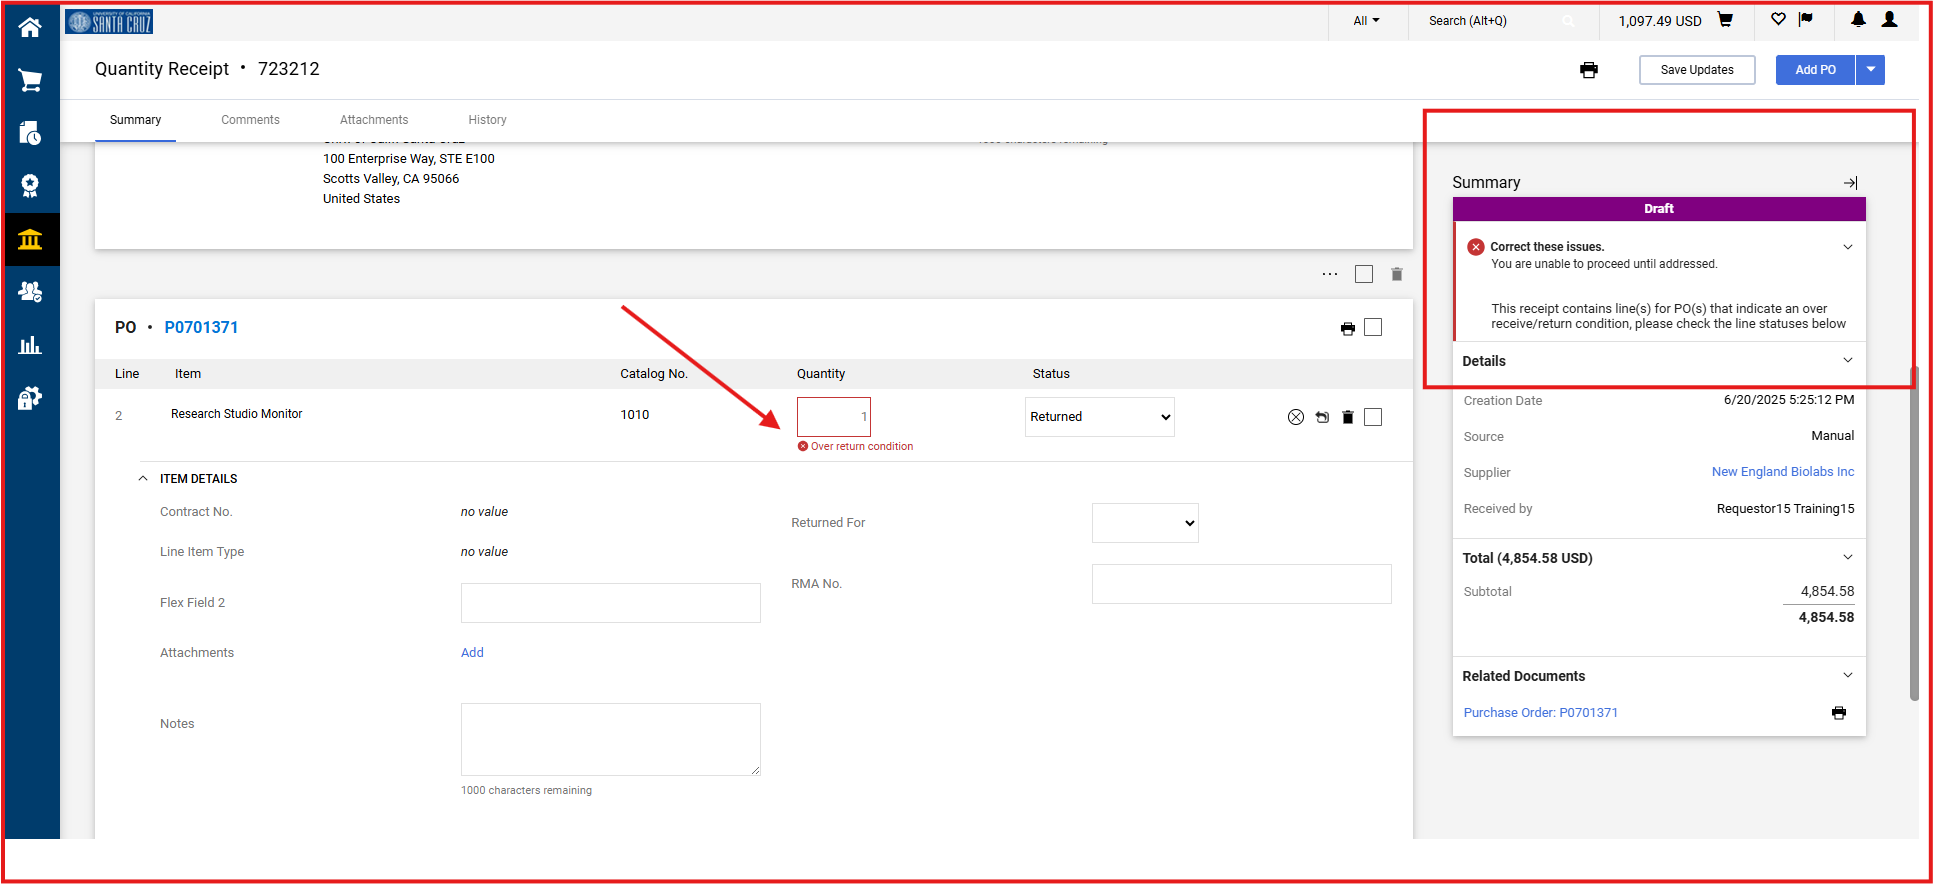Click the favorites heart icon
The image size is (1933, 884).
(1778, 20)
